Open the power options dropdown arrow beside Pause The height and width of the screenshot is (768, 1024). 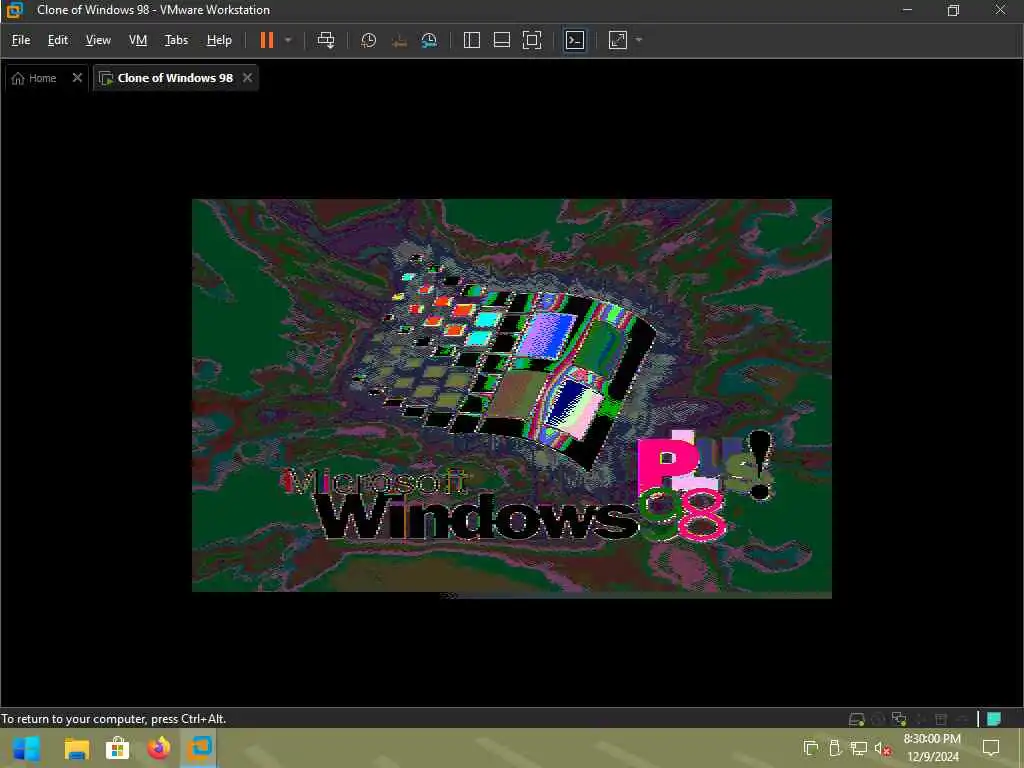(288, 40)
